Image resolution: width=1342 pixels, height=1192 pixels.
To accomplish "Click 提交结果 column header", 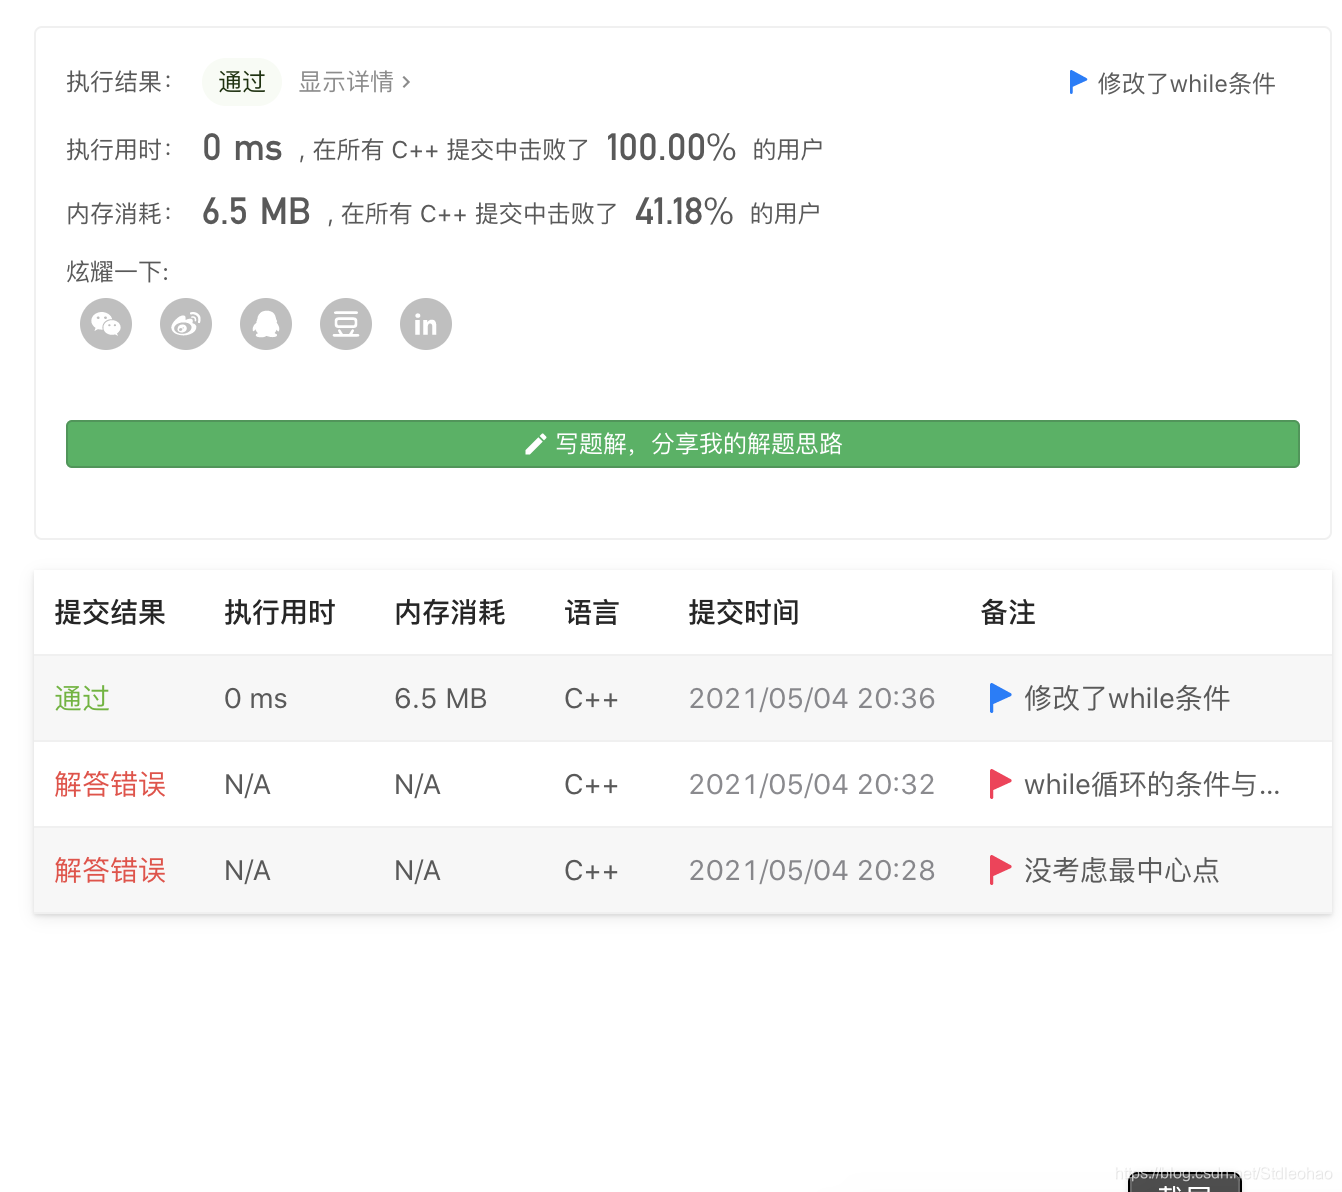I will 110,612.
